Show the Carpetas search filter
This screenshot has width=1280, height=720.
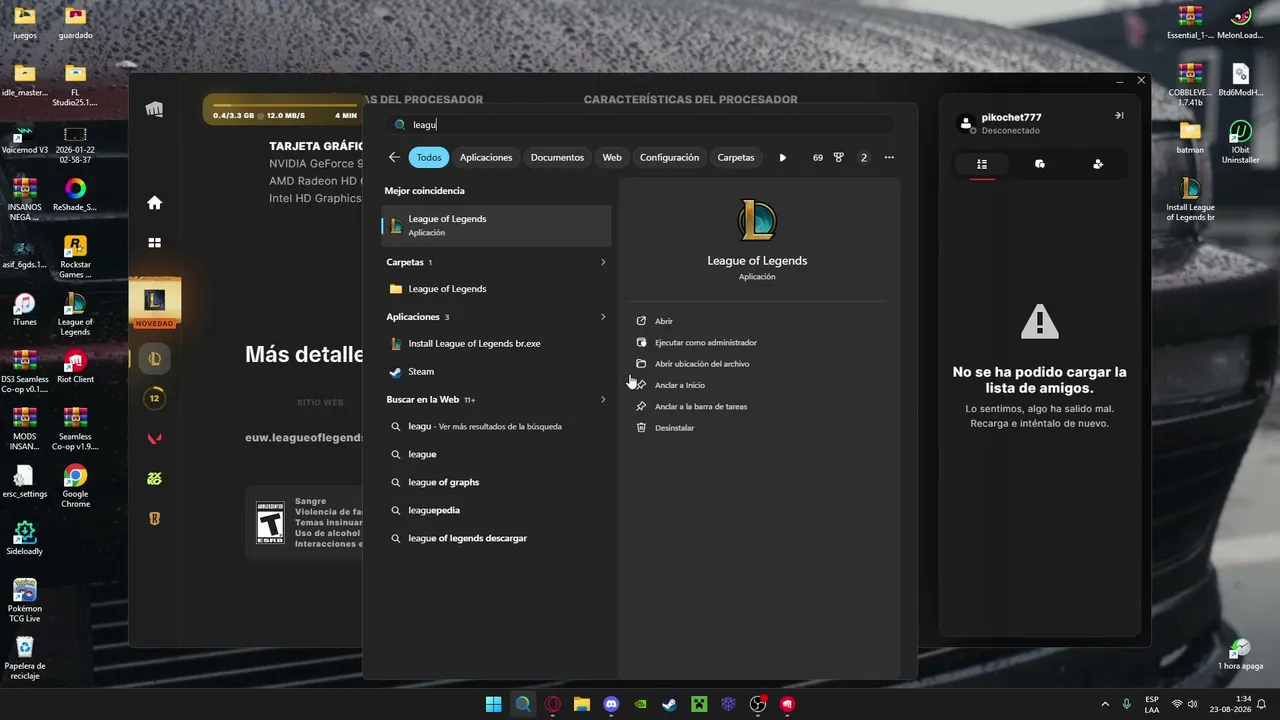pos(736,157)
